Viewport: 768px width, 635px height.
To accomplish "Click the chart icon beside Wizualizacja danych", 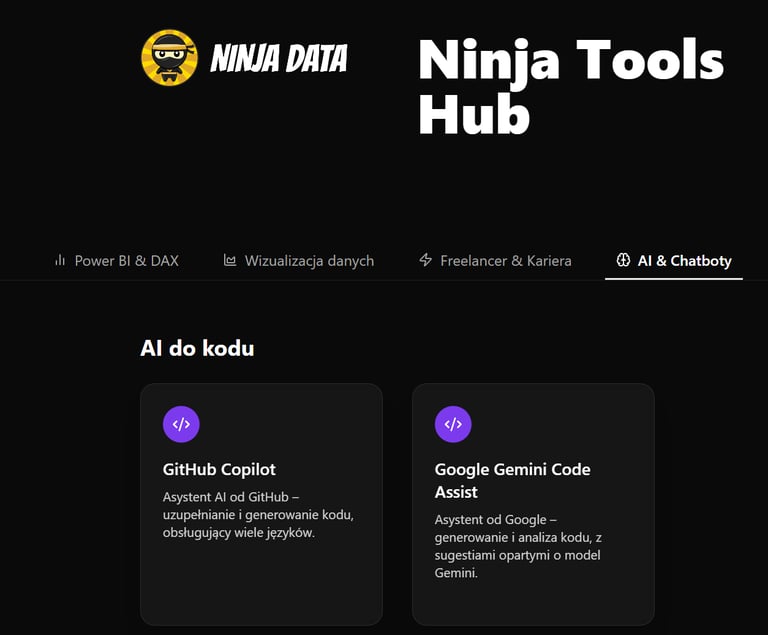I will pos(230,260).
